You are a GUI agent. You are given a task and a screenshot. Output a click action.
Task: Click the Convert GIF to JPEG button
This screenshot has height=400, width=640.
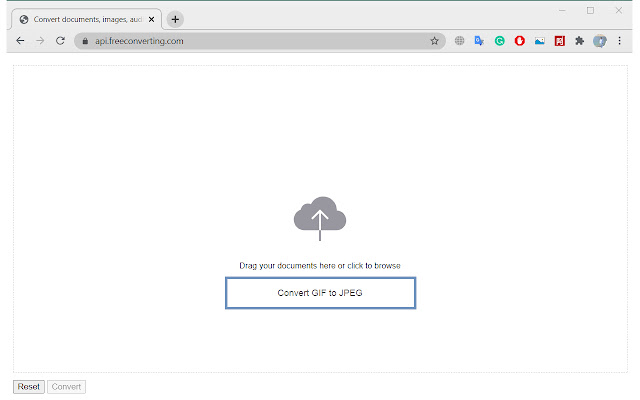point(320,293)
